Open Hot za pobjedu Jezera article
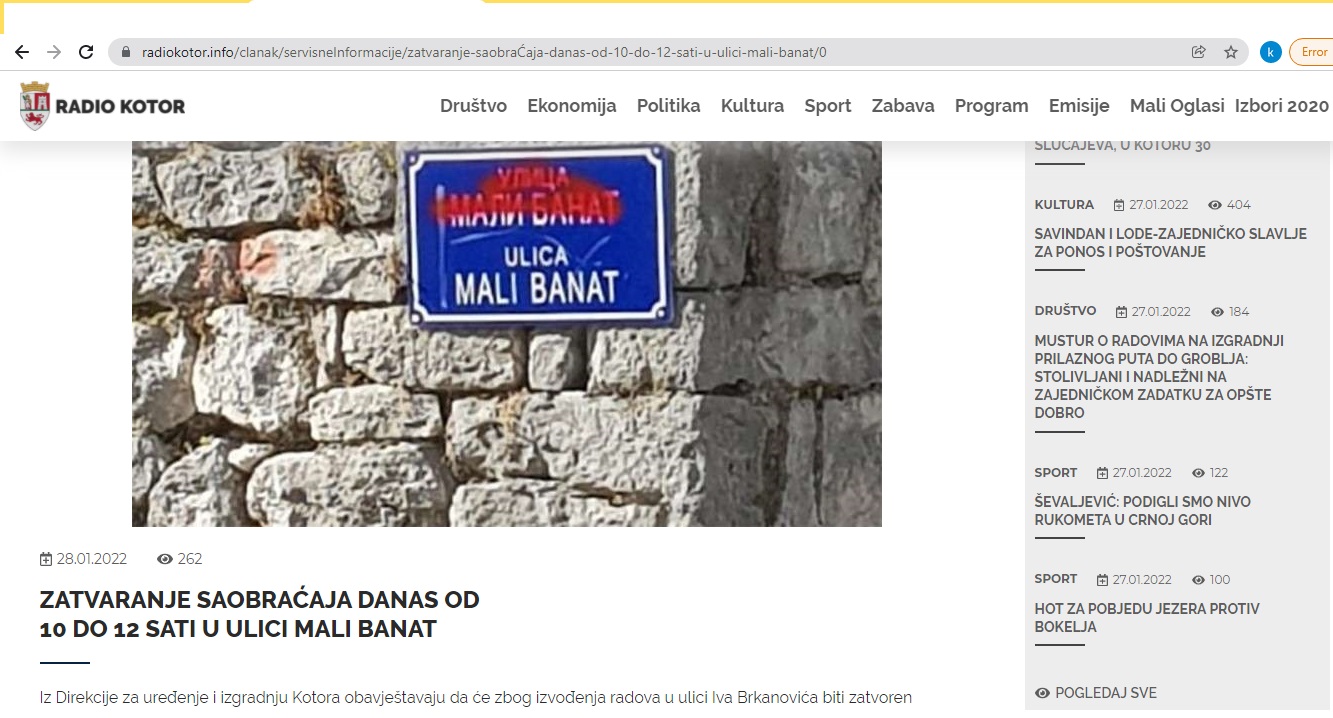This screenshot has width=1333, height=718. [x=1147, y=618]
